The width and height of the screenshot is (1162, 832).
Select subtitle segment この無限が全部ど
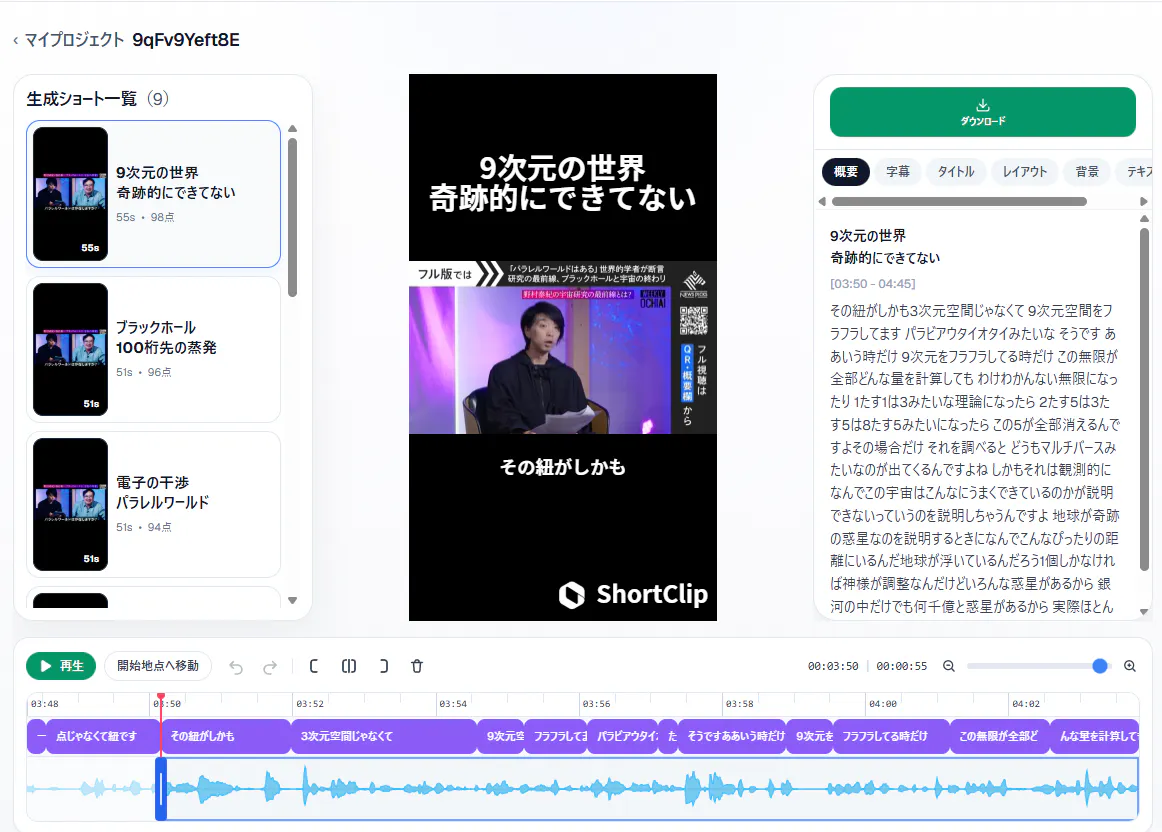(x=999, y=736)
